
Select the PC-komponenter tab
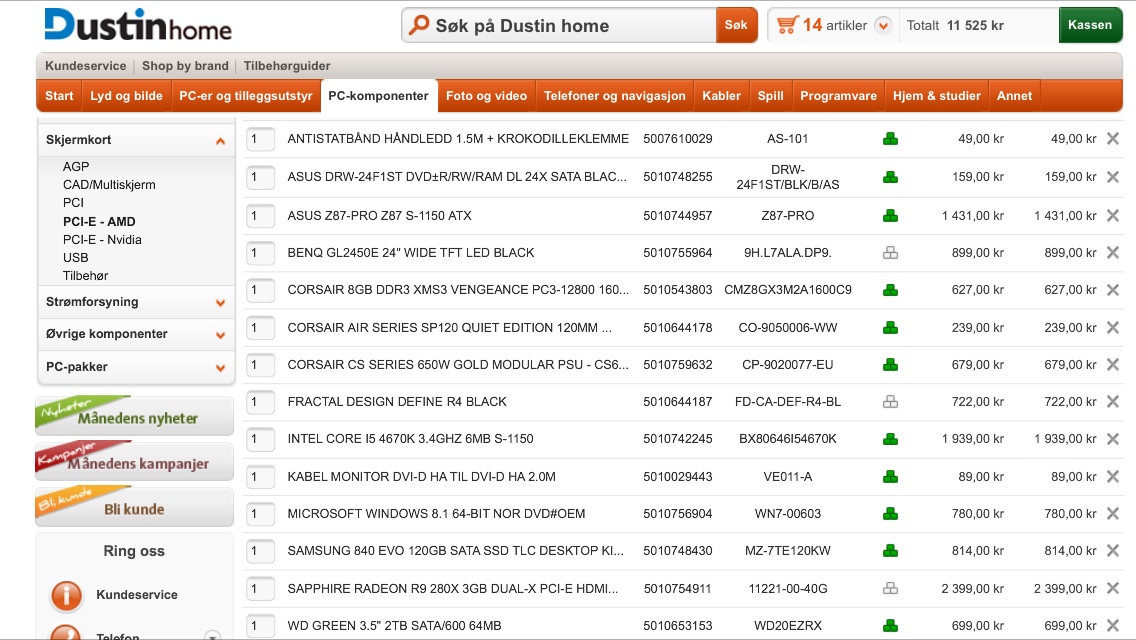tap(378, 96)
